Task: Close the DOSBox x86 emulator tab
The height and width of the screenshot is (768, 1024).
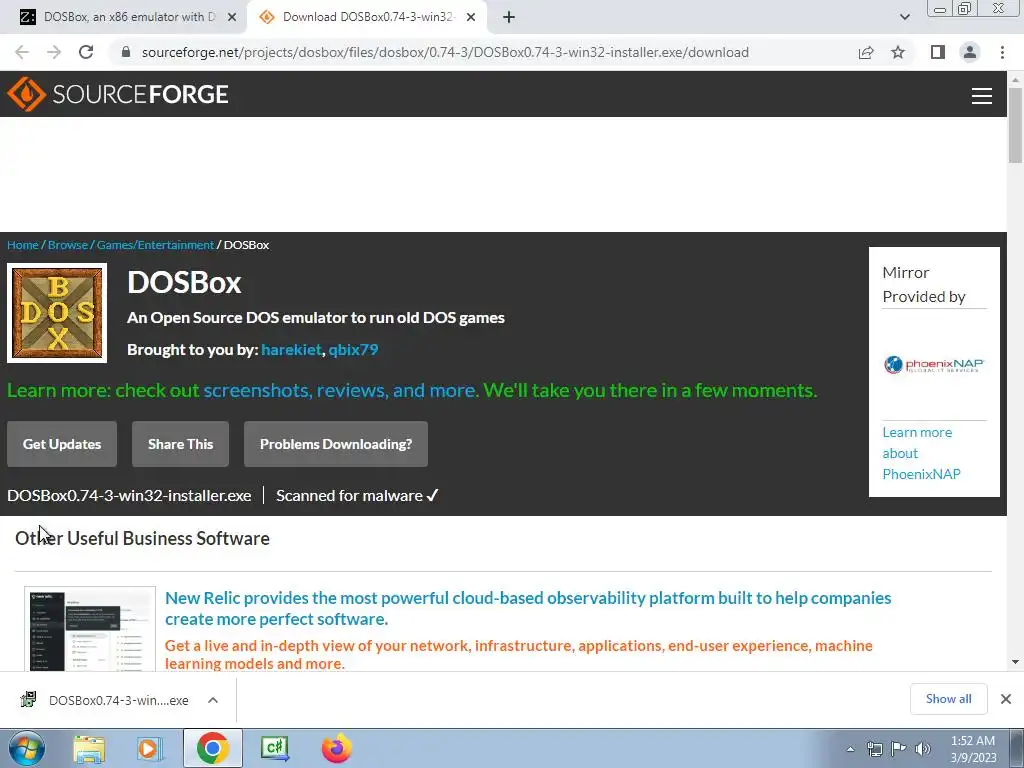Action: coord(231,17)
